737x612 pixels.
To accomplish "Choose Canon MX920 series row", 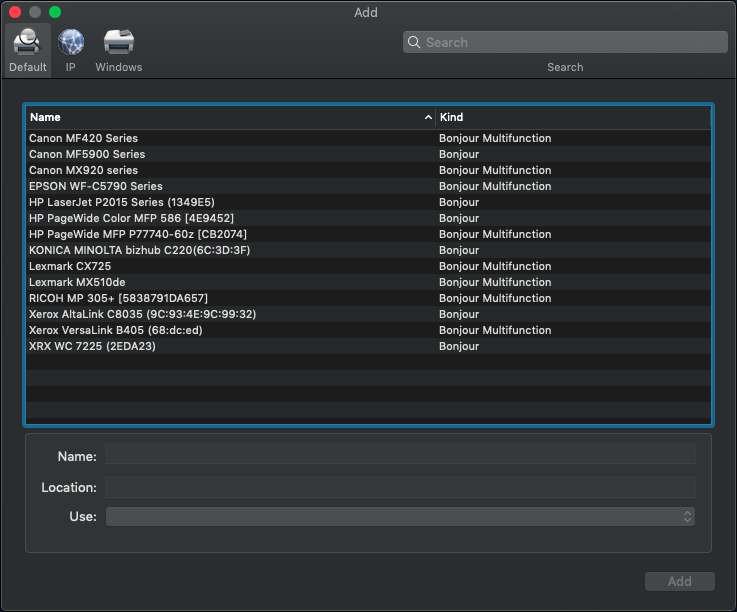I will pyautogui.click(x=368, y=170).
